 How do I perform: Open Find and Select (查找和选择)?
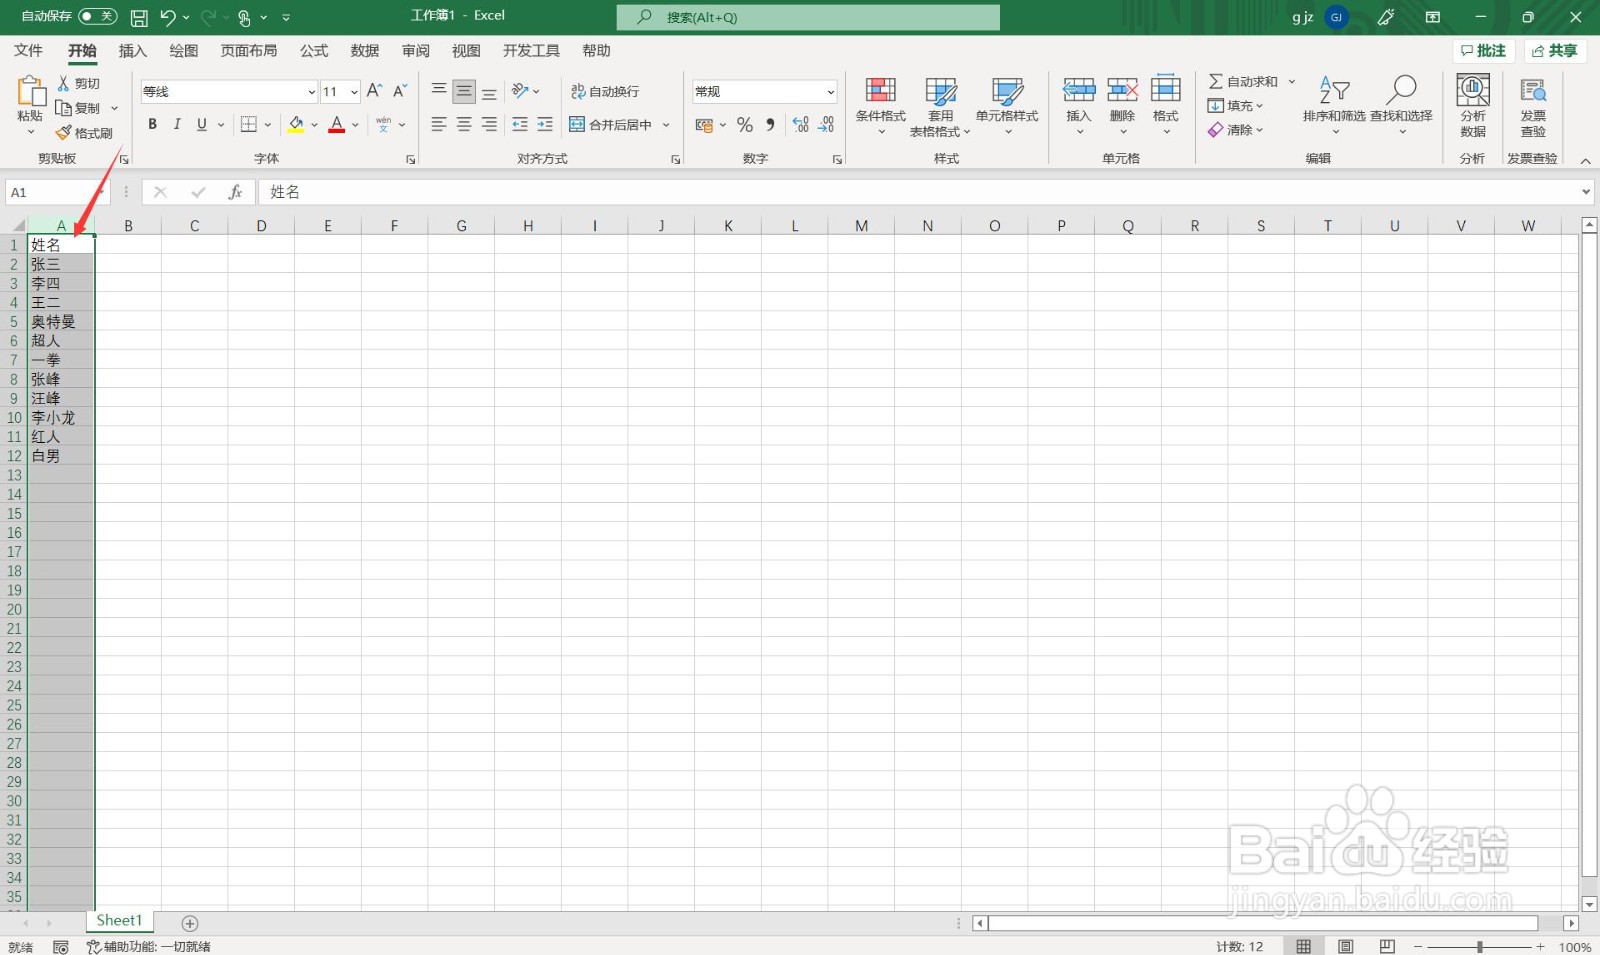pos(1401,107)
